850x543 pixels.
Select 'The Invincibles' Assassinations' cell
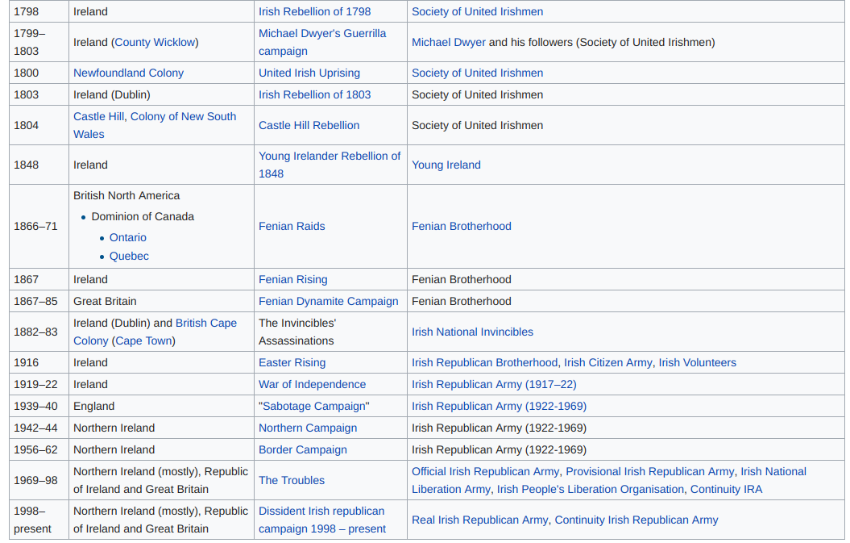tap(330, 332)
